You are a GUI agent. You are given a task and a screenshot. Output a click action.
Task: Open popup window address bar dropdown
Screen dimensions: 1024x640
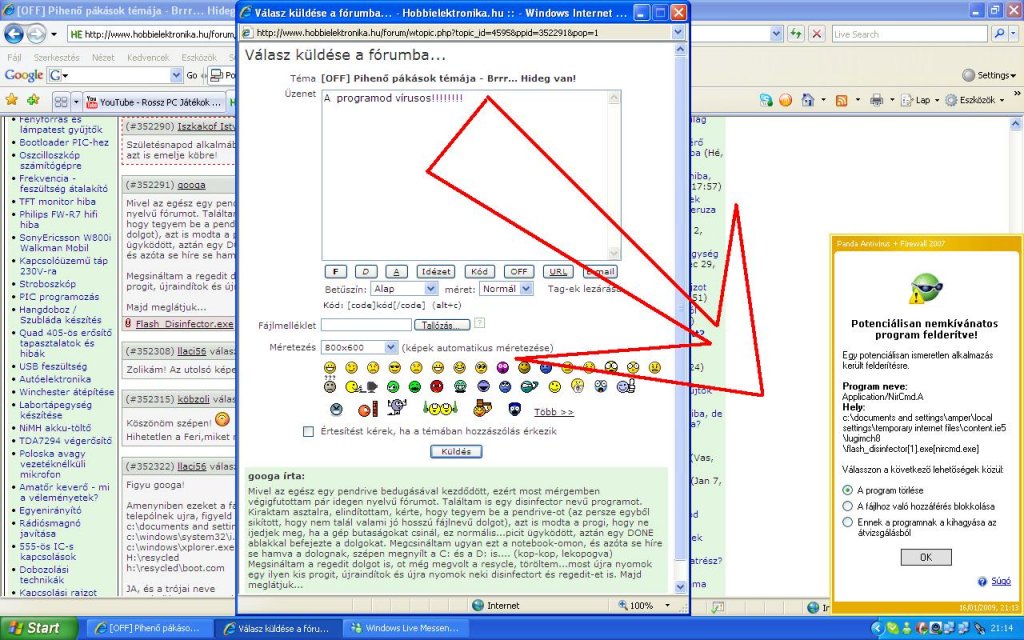click(x=678, y=32)
